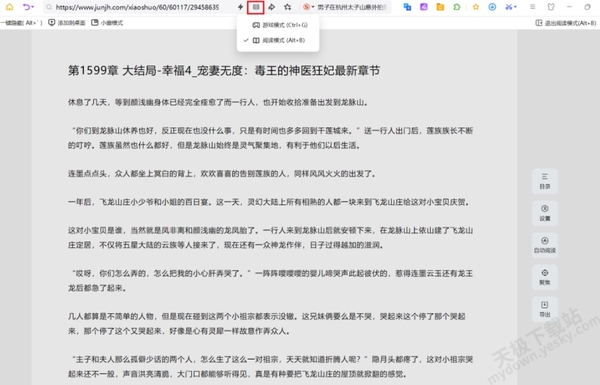
Task: Click 添加到桌面 button
Action: click(x=67, y=23)
